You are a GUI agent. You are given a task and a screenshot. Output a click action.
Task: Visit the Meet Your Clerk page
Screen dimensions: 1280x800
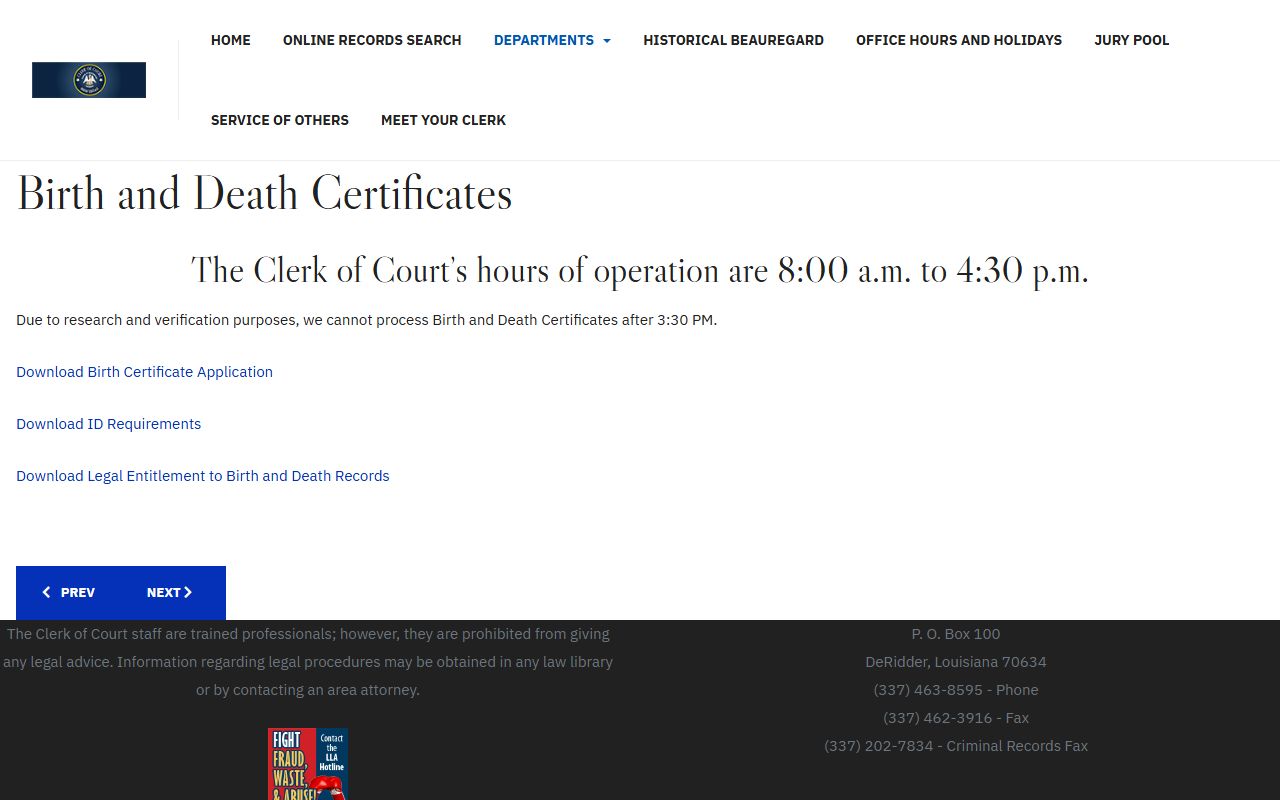coord(443,120)
